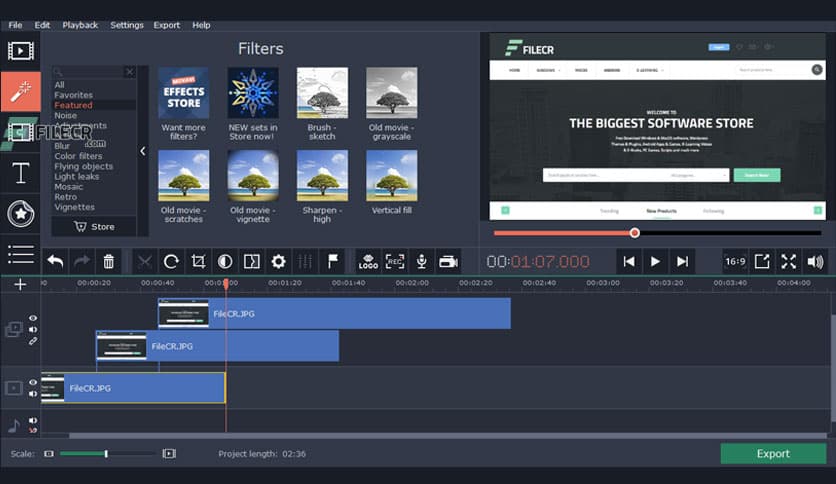Select the Sharpen - high filter
This screenshot has height=484, width=836.
tap(322, 175)
